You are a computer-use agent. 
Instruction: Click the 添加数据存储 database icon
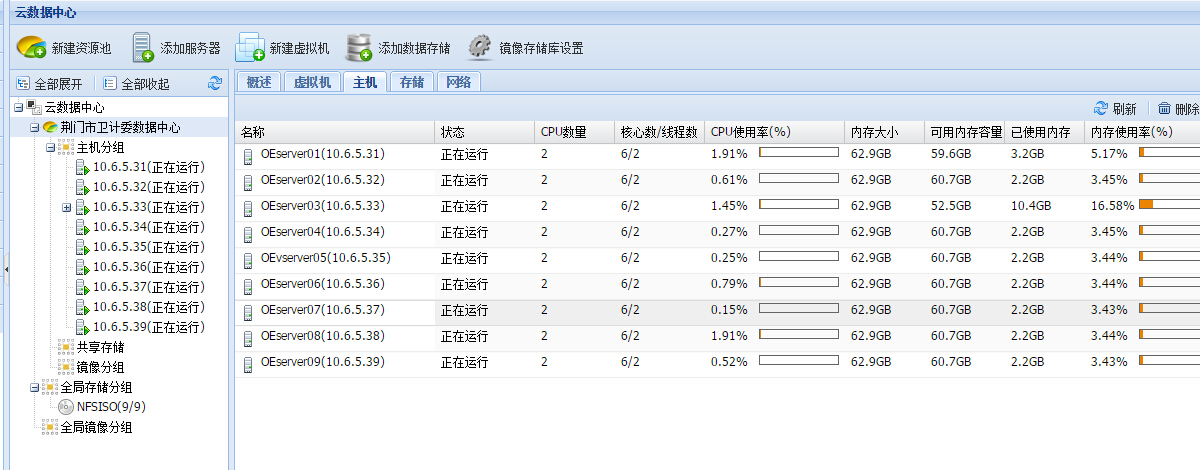359,47
